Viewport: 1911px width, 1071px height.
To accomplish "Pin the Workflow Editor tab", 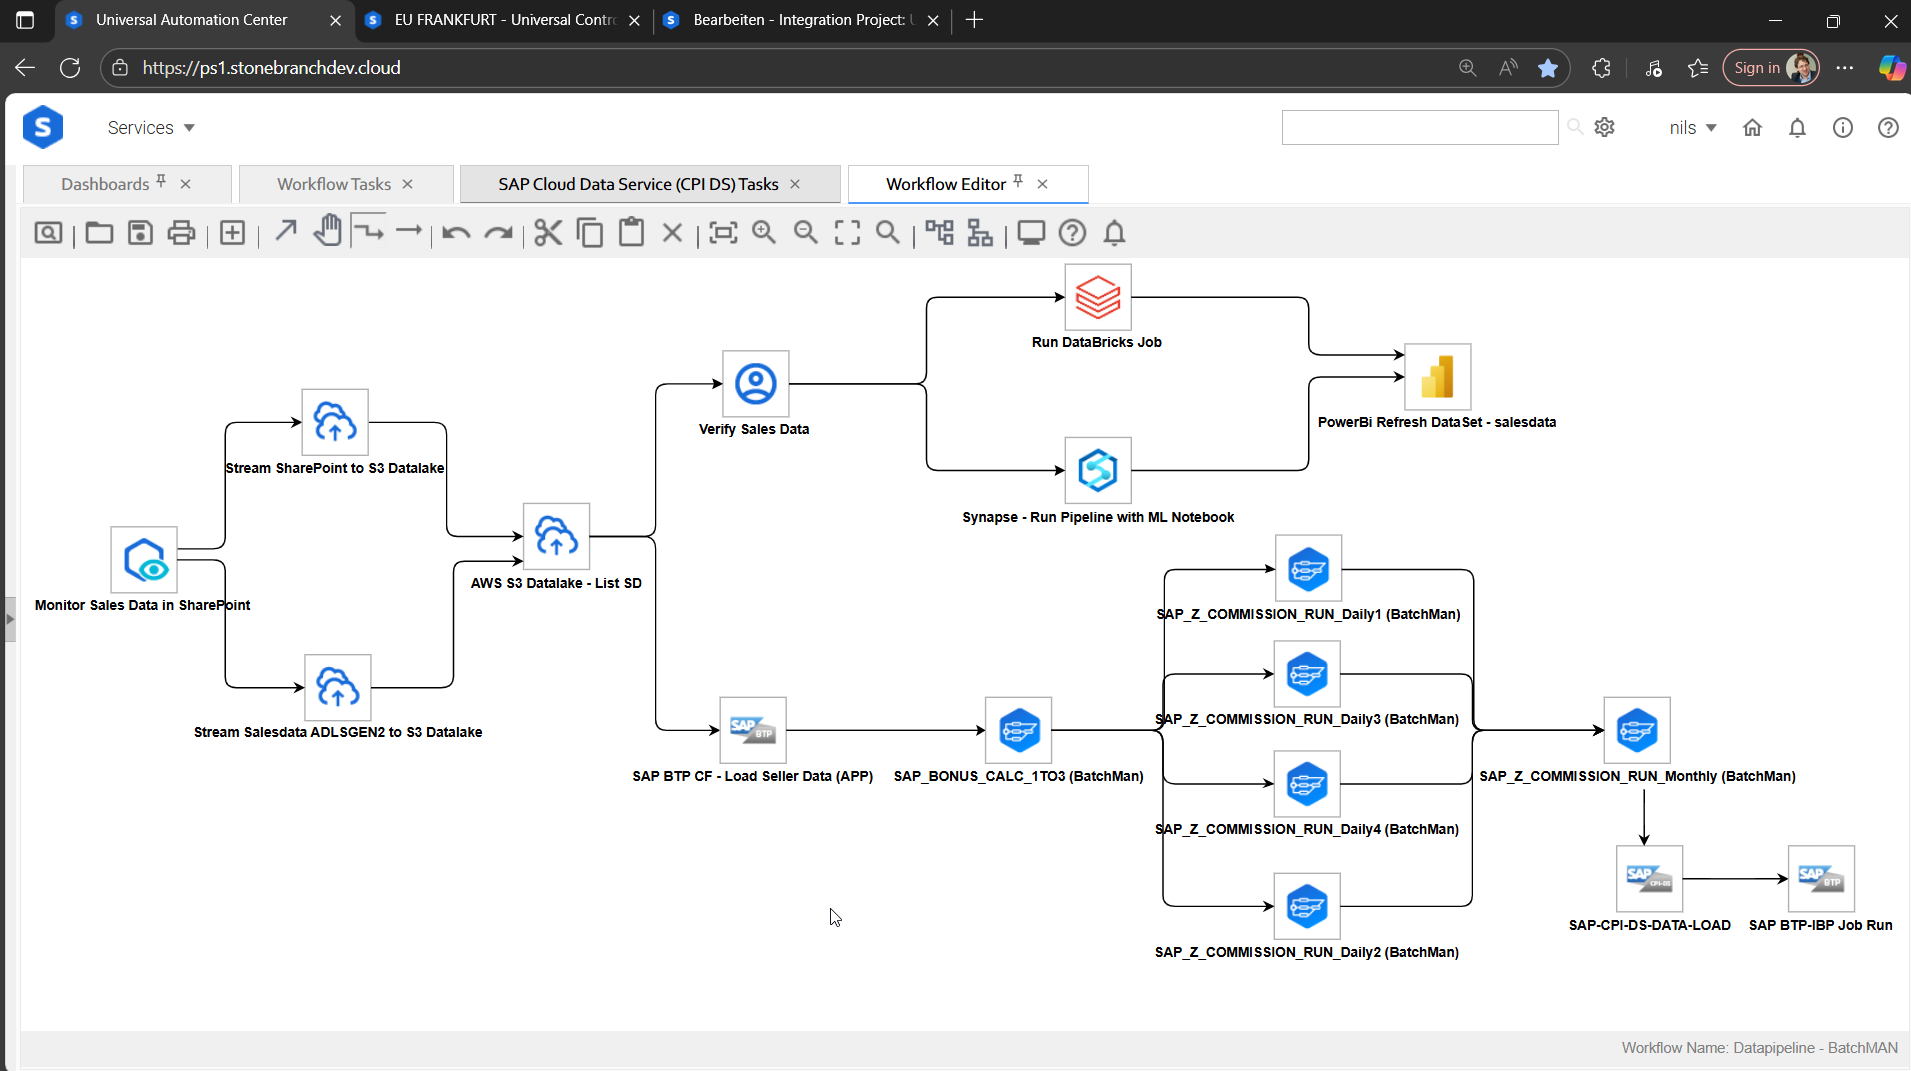I will (x=1018, y=181).
